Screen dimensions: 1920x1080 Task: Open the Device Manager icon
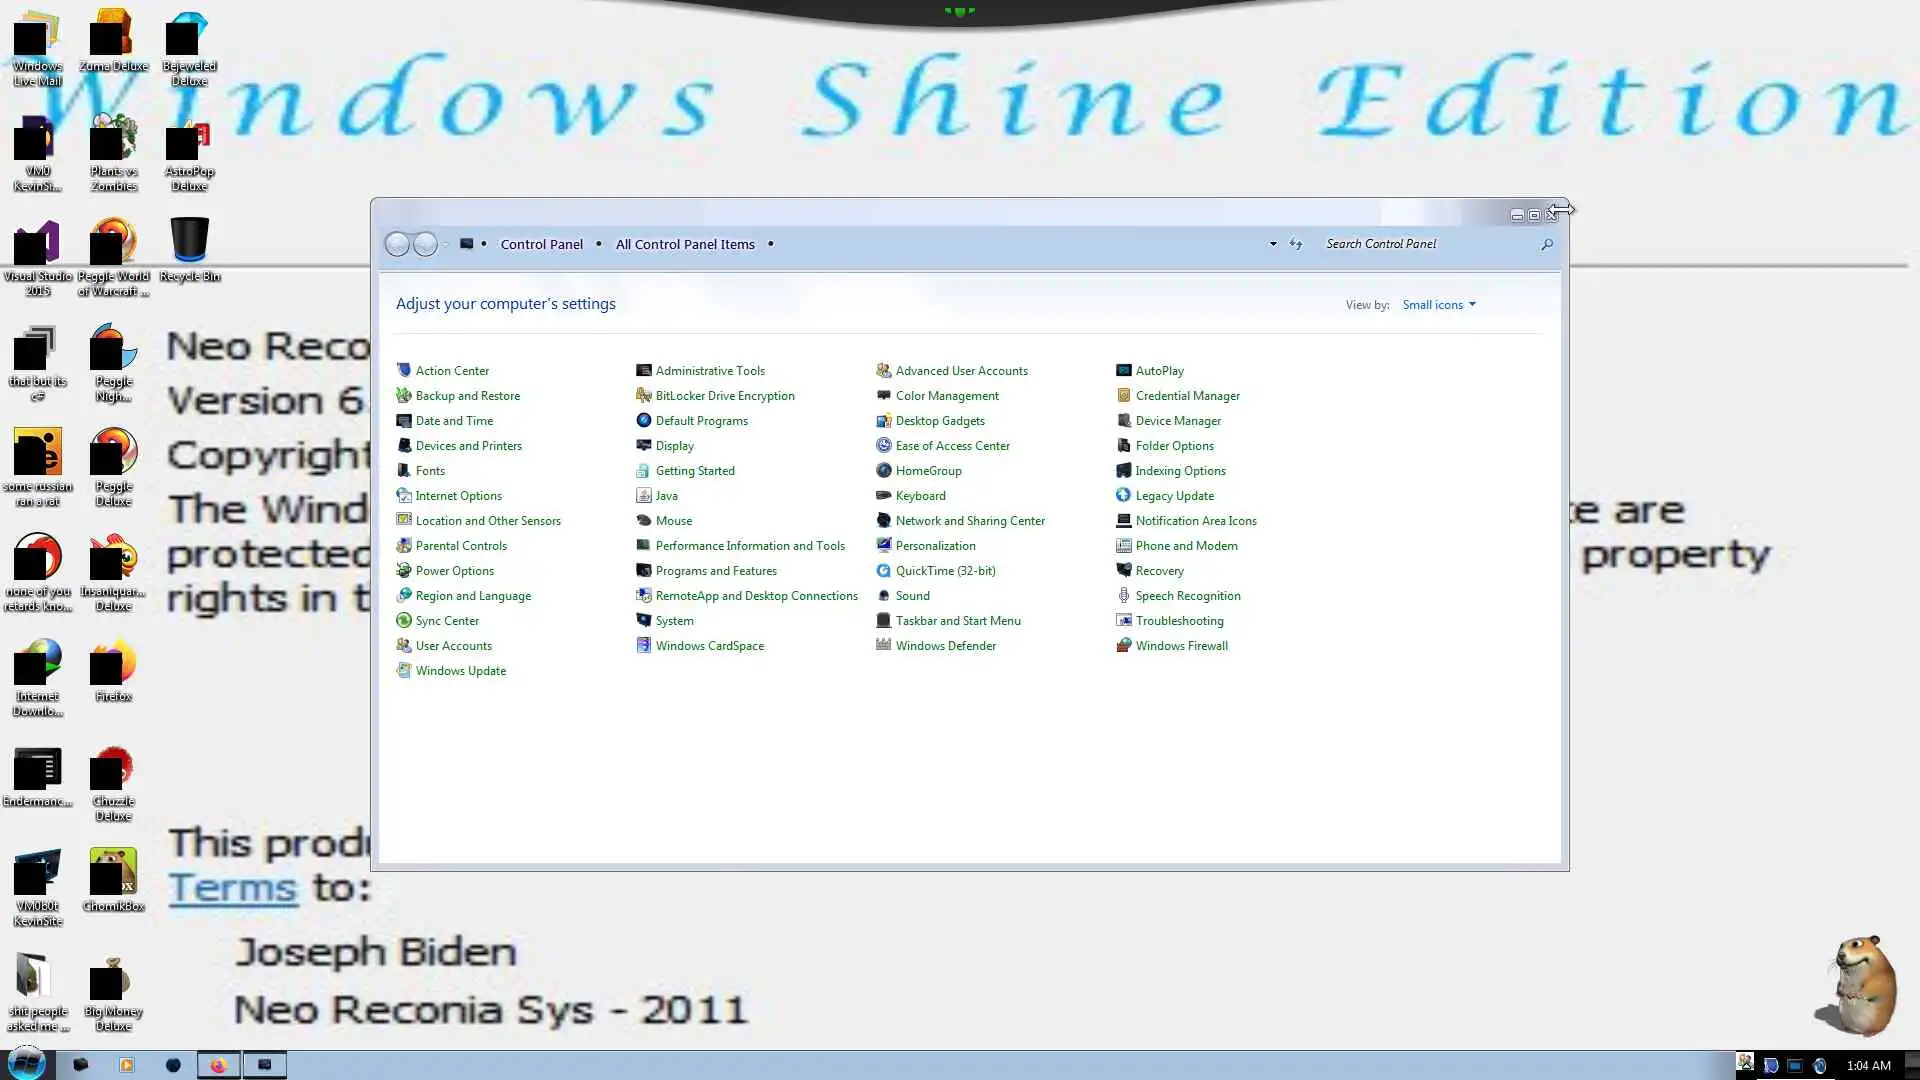click(x=1124, y=421)
